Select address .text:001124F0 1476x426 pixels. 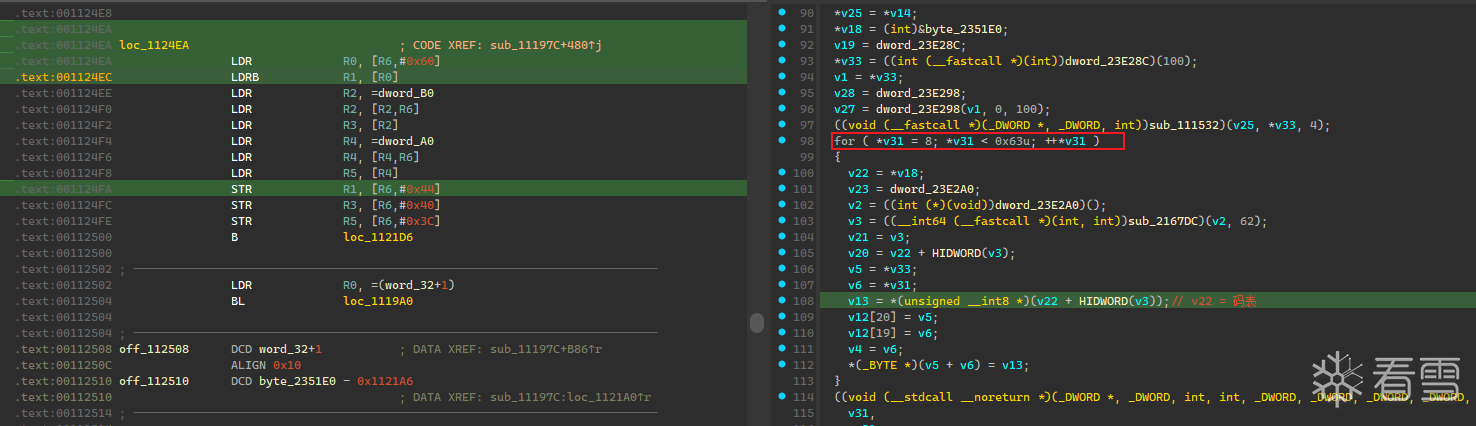(x=64, y=109)
